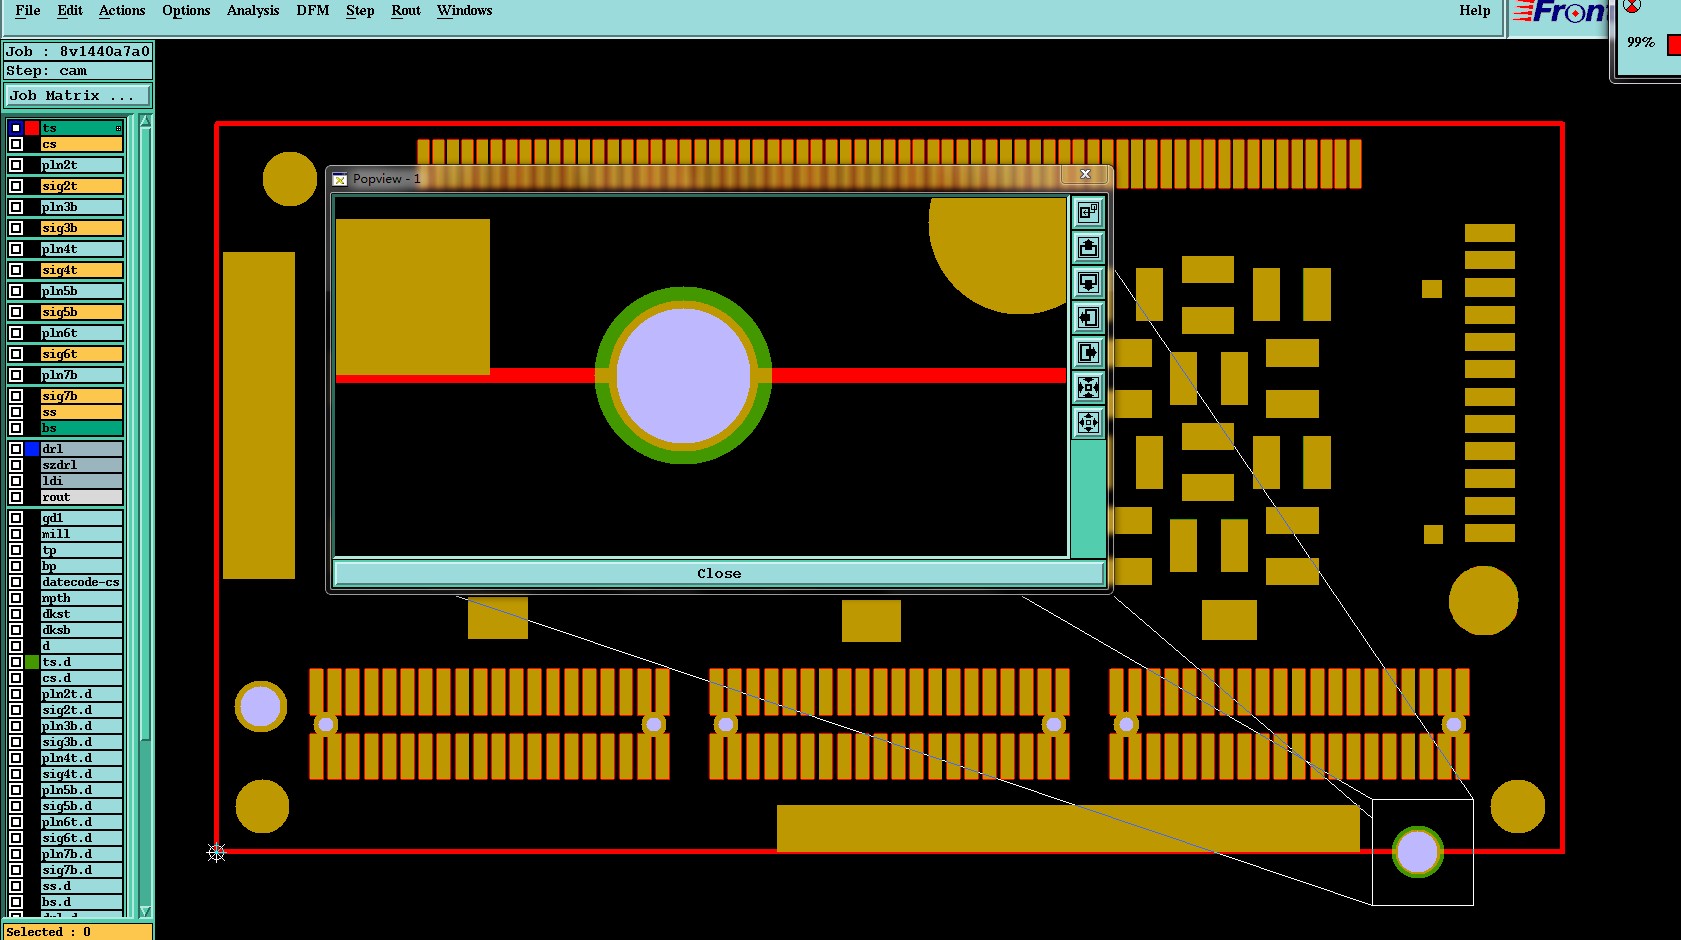The height and width of the screenshot is (940, 1681).
Task: Click the popview zoom-in converging arrows icon
Action: coord(1088,387)
